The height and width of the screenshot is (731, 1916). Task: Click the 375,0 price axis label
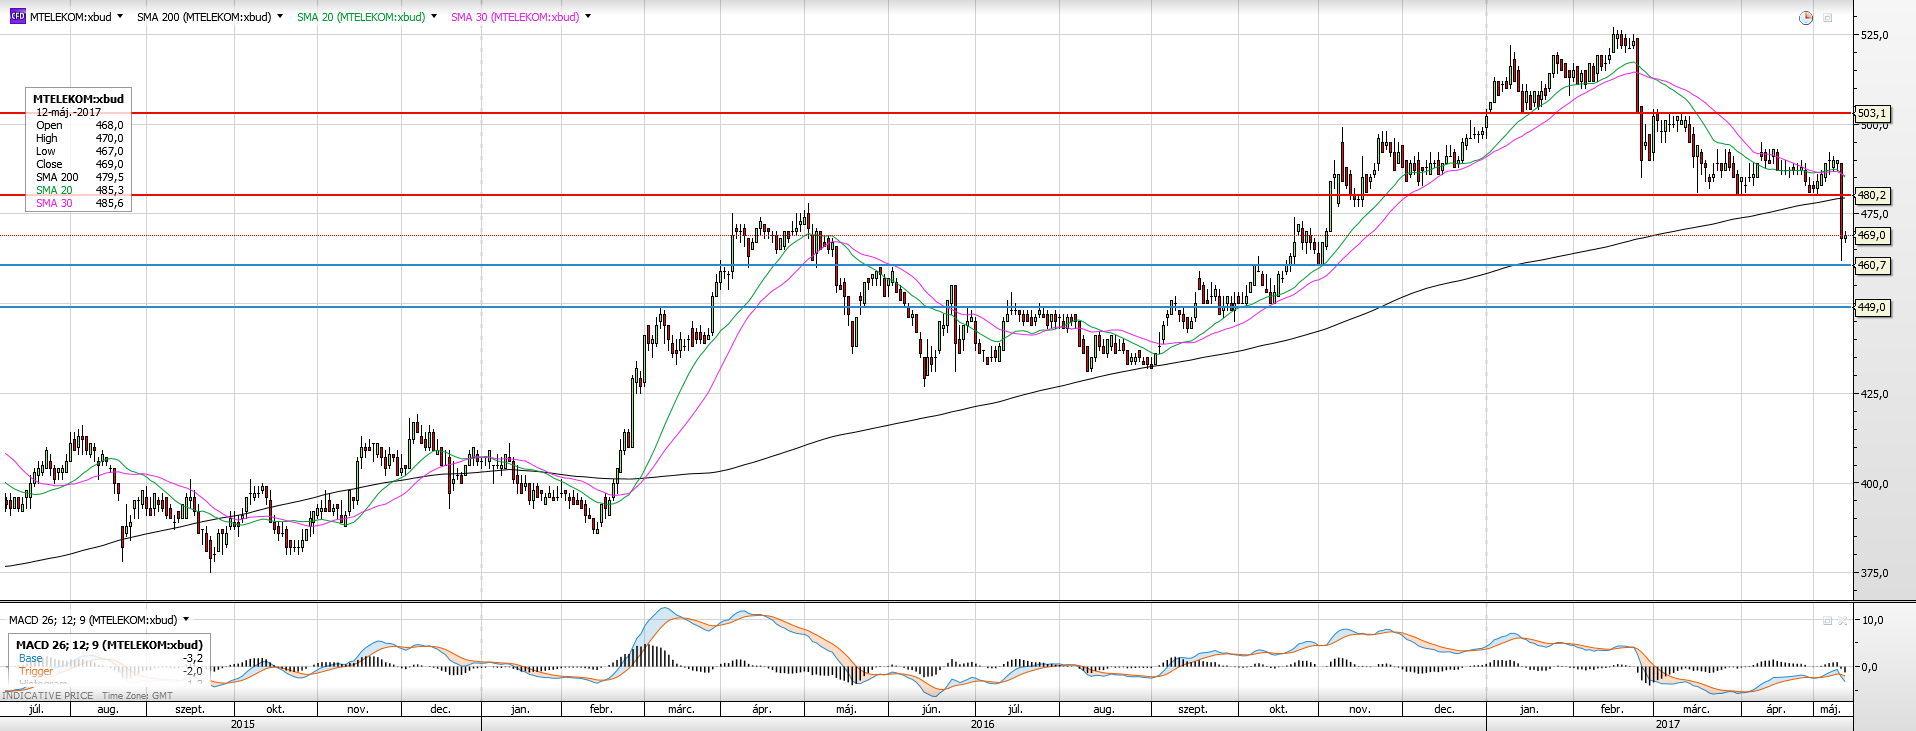(x=1874, y=573)
